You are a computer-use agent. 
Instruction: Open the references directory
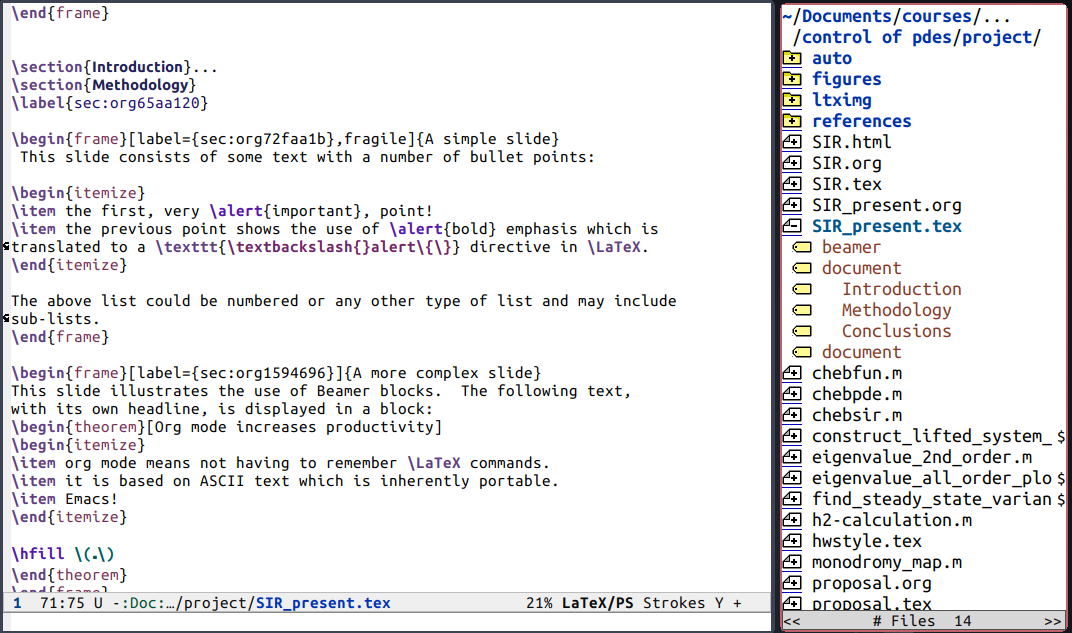pos(861,121)
